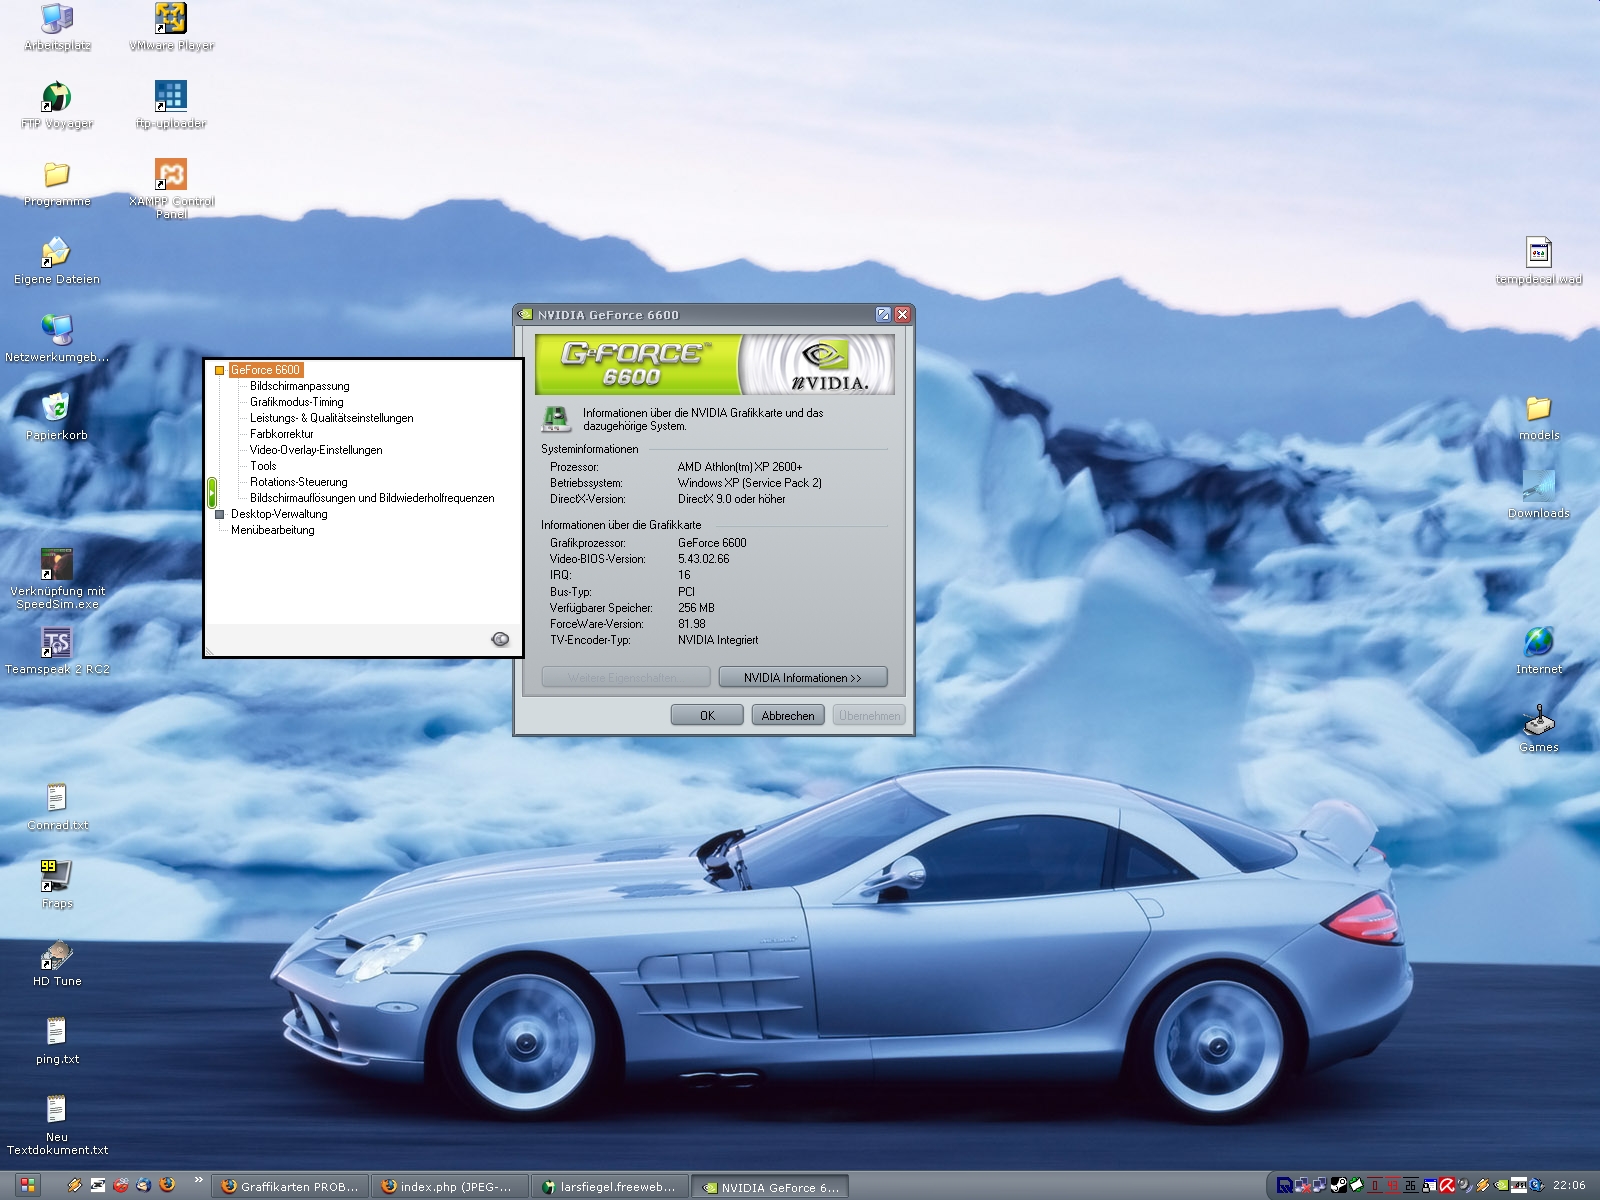Image resolution: width=1600 pixels, height=1200 pixels.
Task: Open the Windows Start button
Action: (27, 1185)
